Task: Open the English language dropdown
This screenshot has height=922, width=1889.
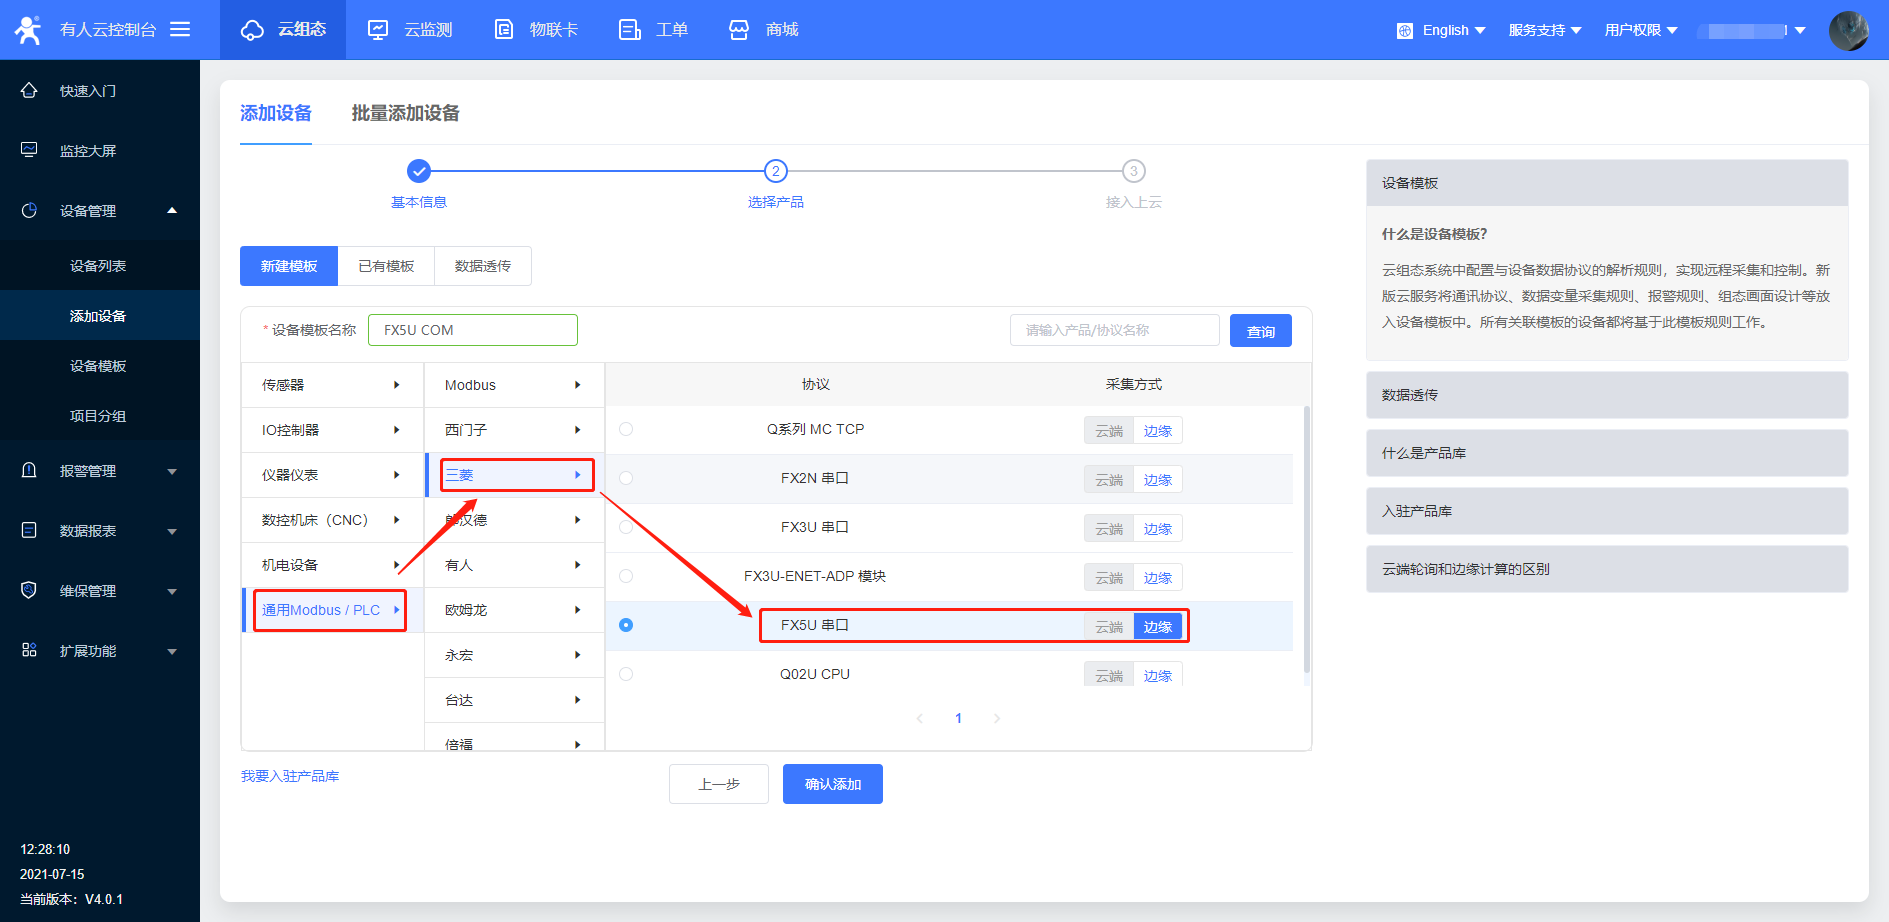Action: [1441, 30]
